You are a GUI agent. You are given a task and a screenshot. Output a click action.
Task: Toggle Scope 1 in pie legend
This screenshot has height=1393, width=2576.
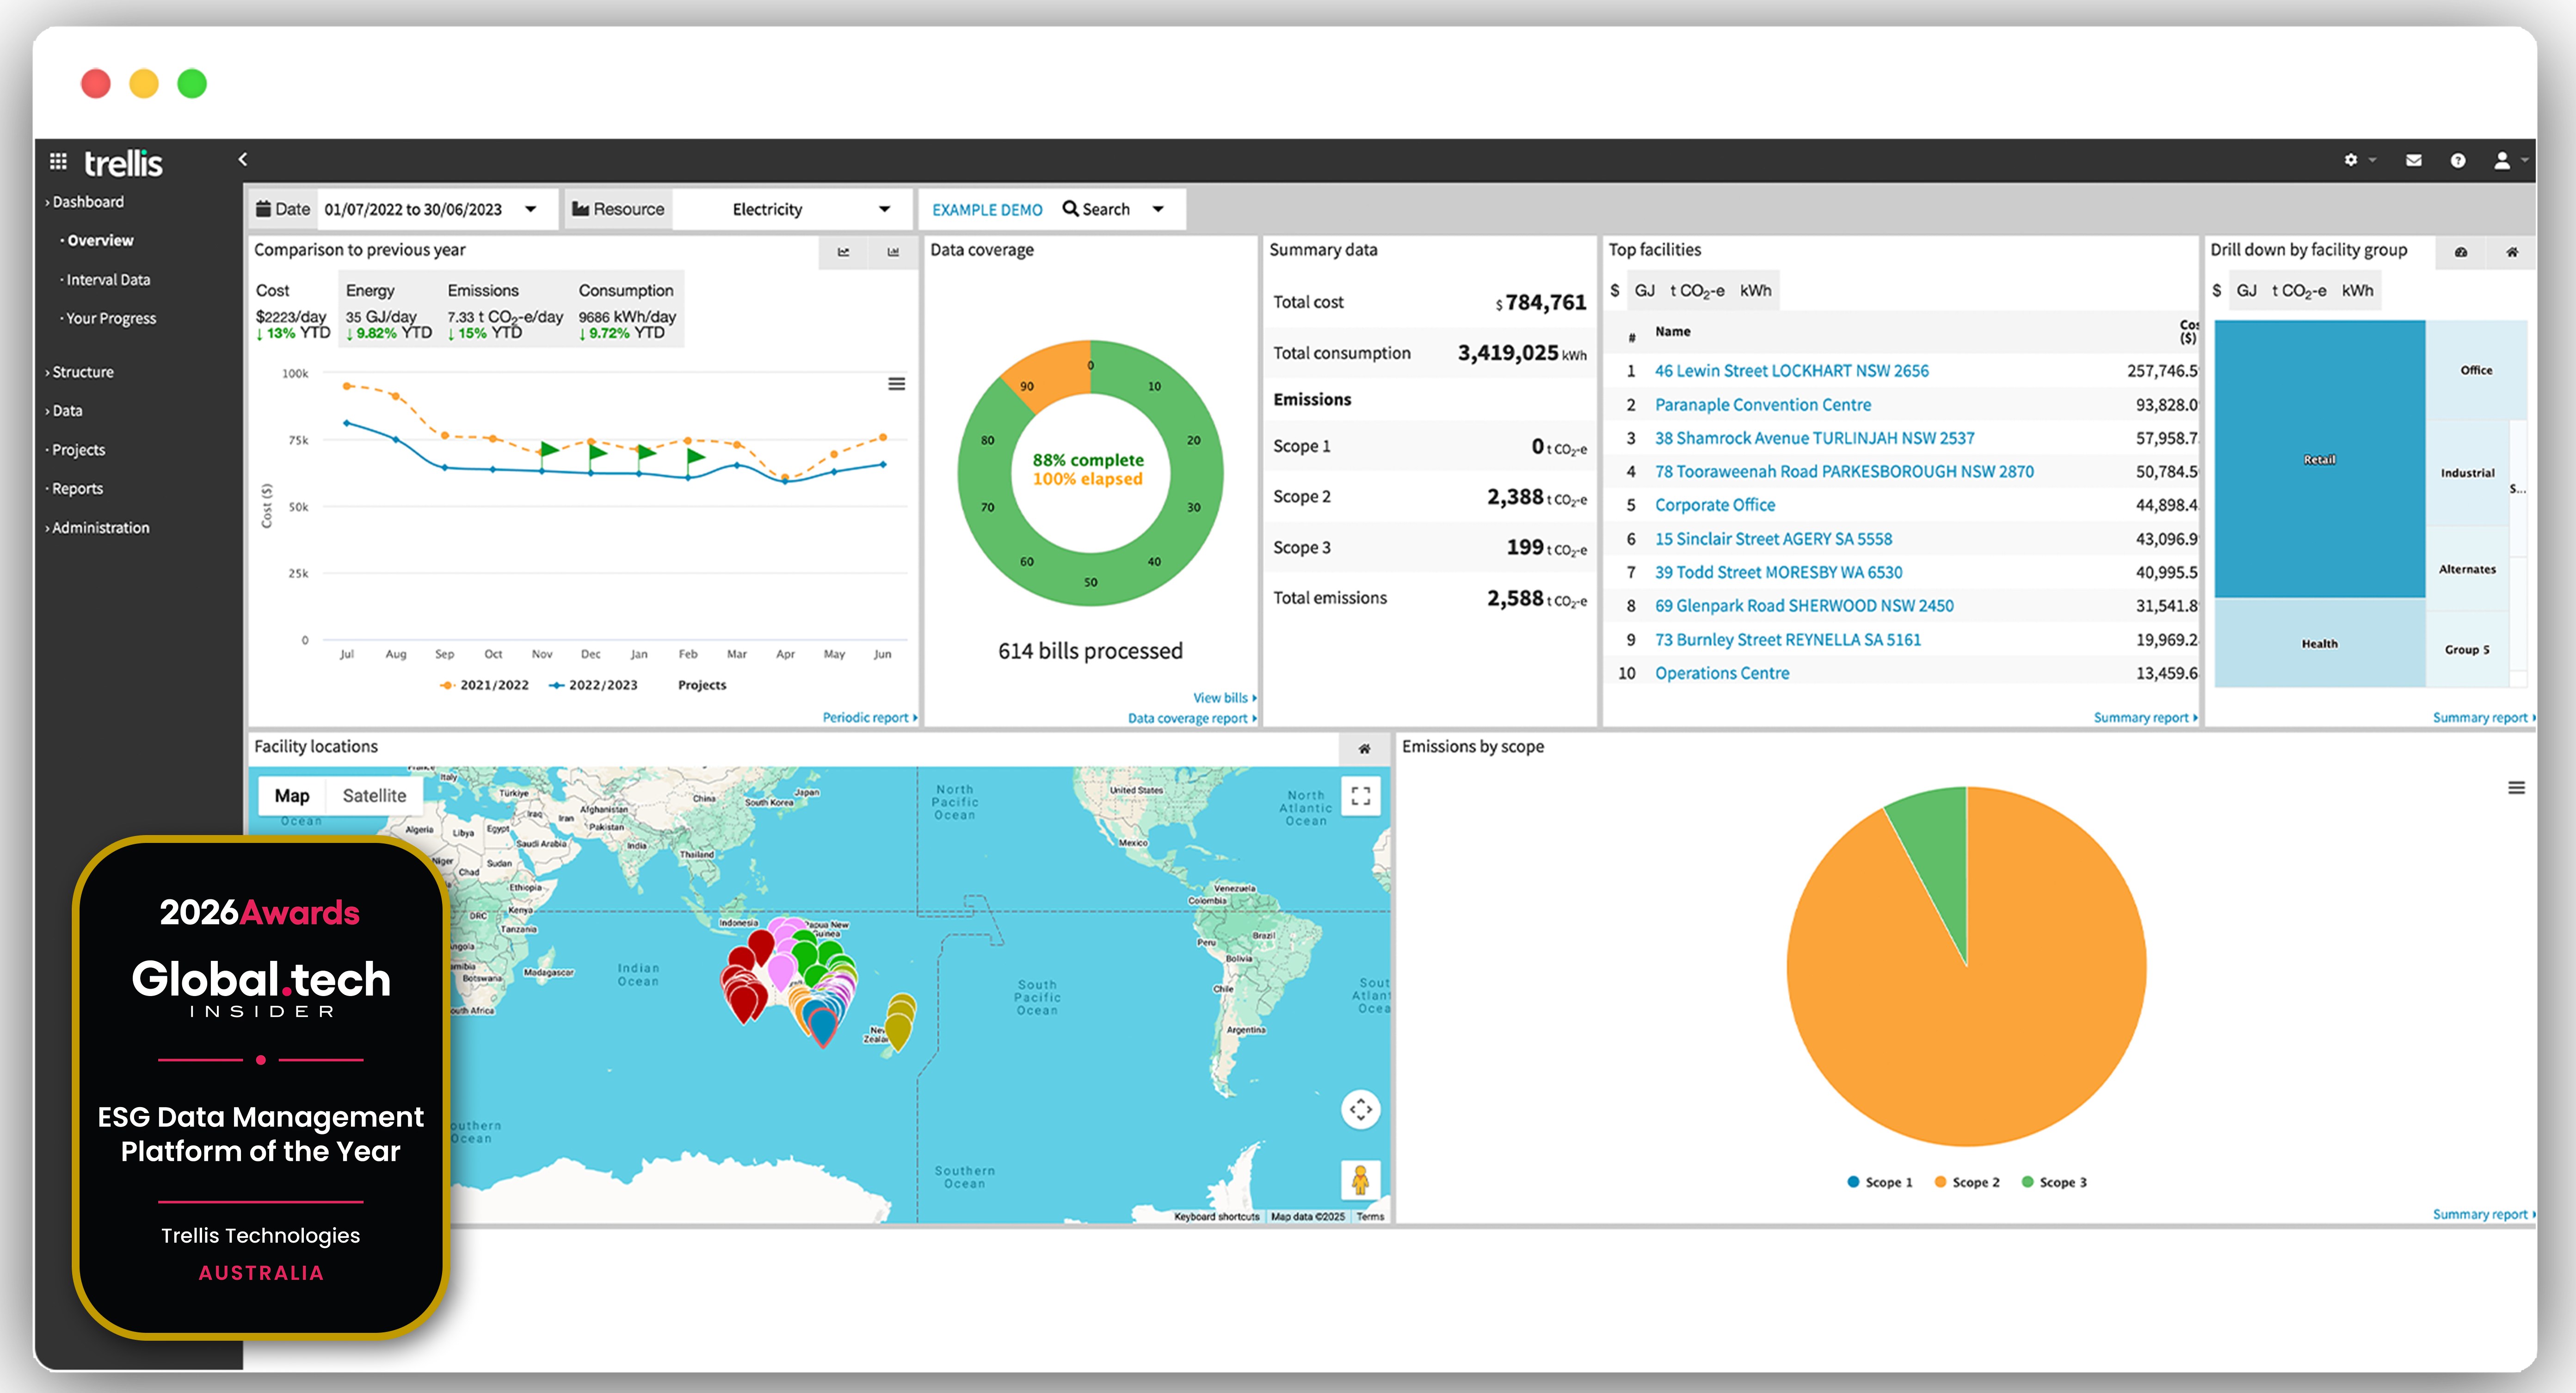click(1880, 1182)
